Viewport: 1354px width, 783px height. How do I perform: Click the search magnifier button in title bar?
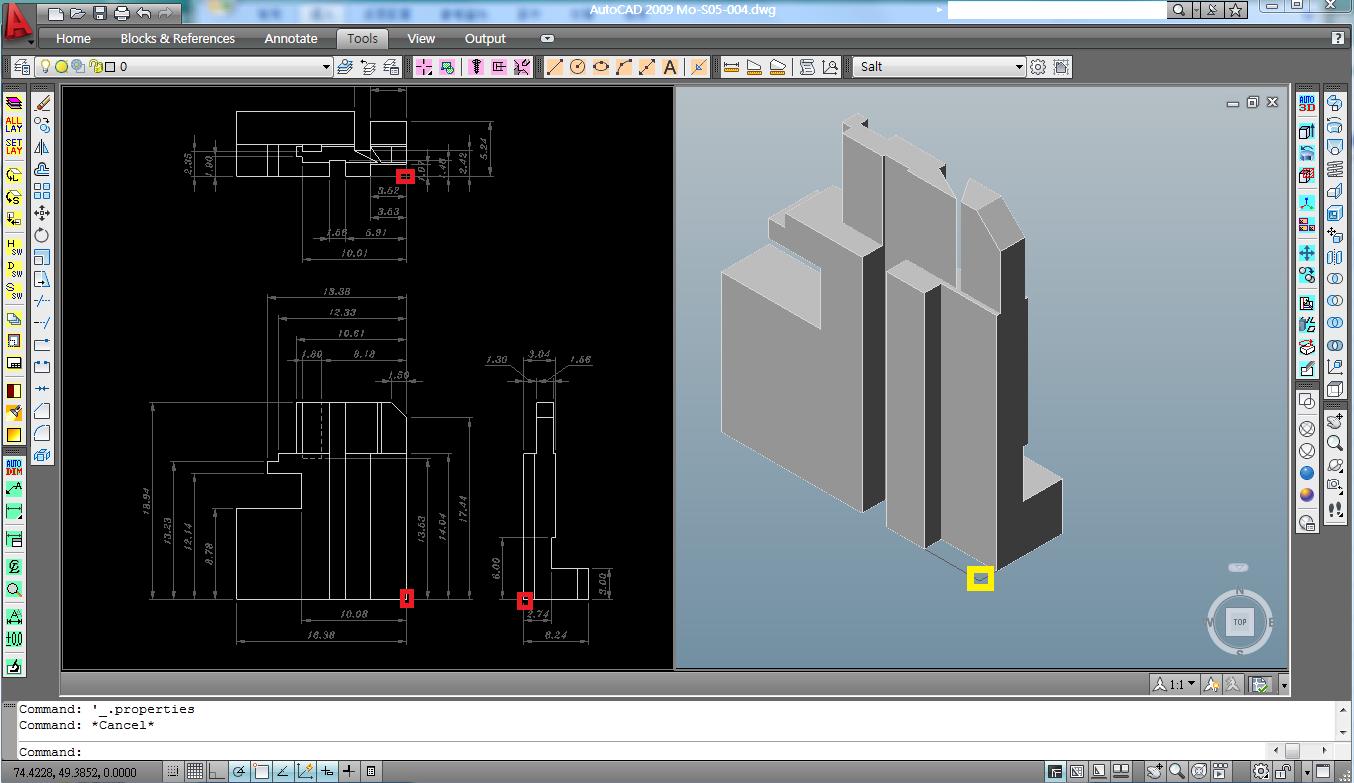(x=1179, y=10)
